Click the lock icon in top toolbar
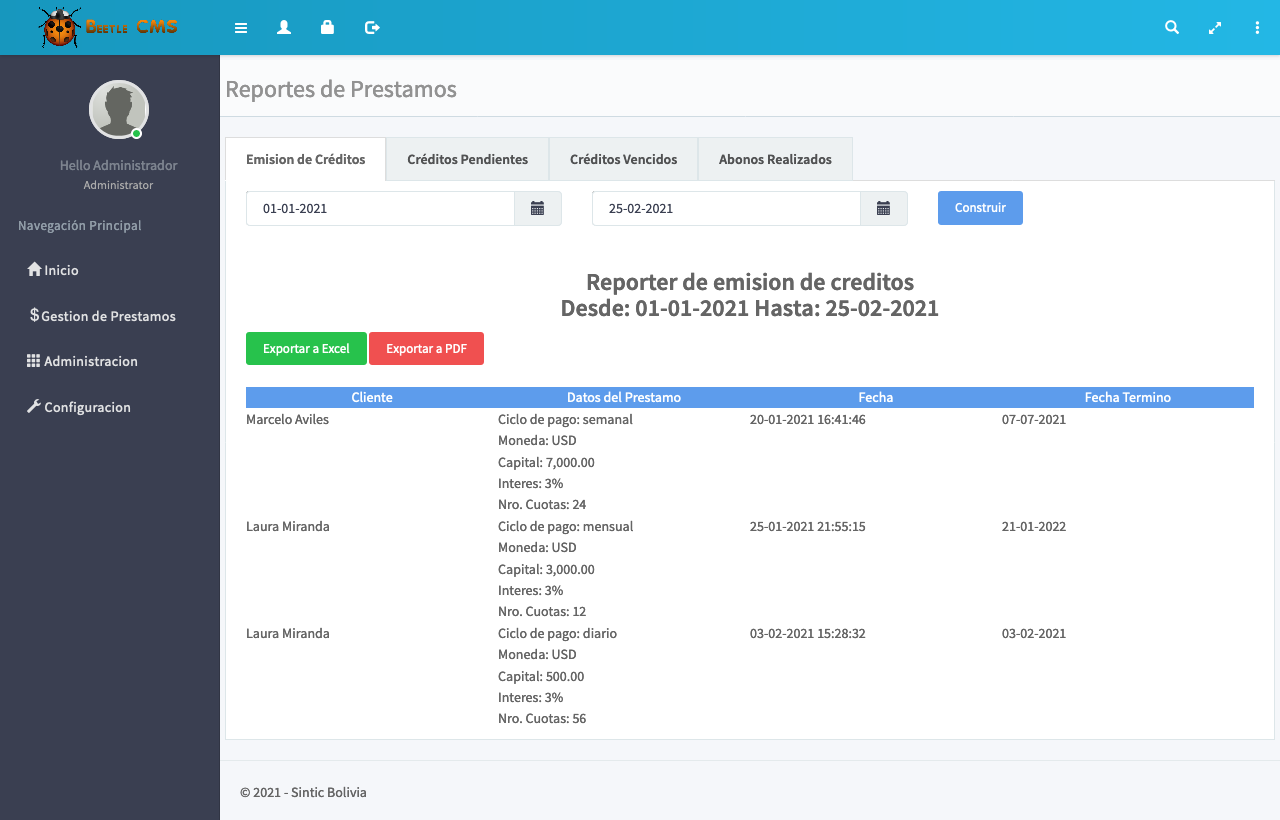 (327, 28)
